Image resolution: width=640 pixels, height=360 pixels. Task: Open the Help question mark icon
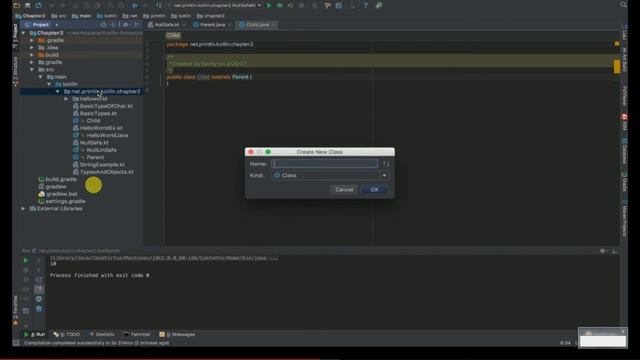365,5
